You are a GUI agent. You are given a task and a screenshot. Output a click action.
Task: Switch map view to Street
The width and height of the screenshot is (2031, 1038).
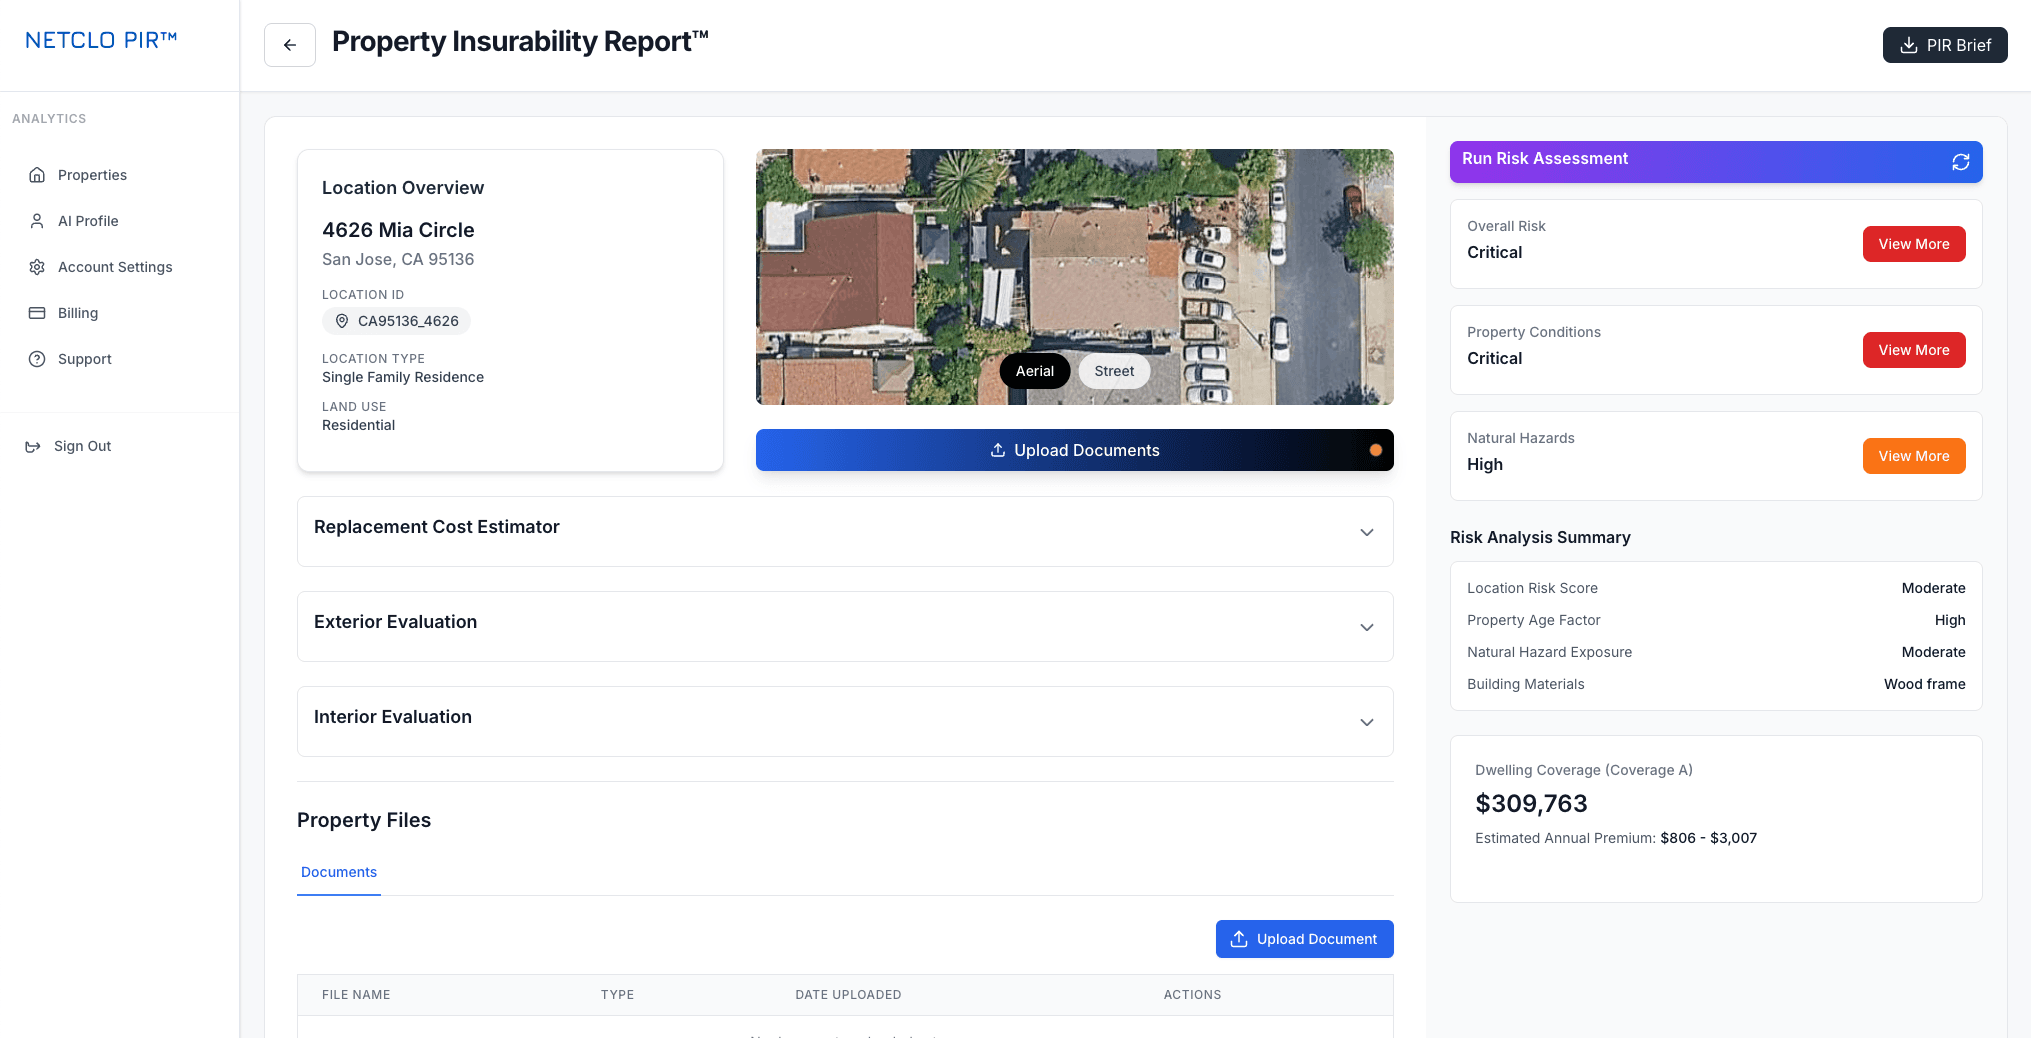(x=1113, y=370)
